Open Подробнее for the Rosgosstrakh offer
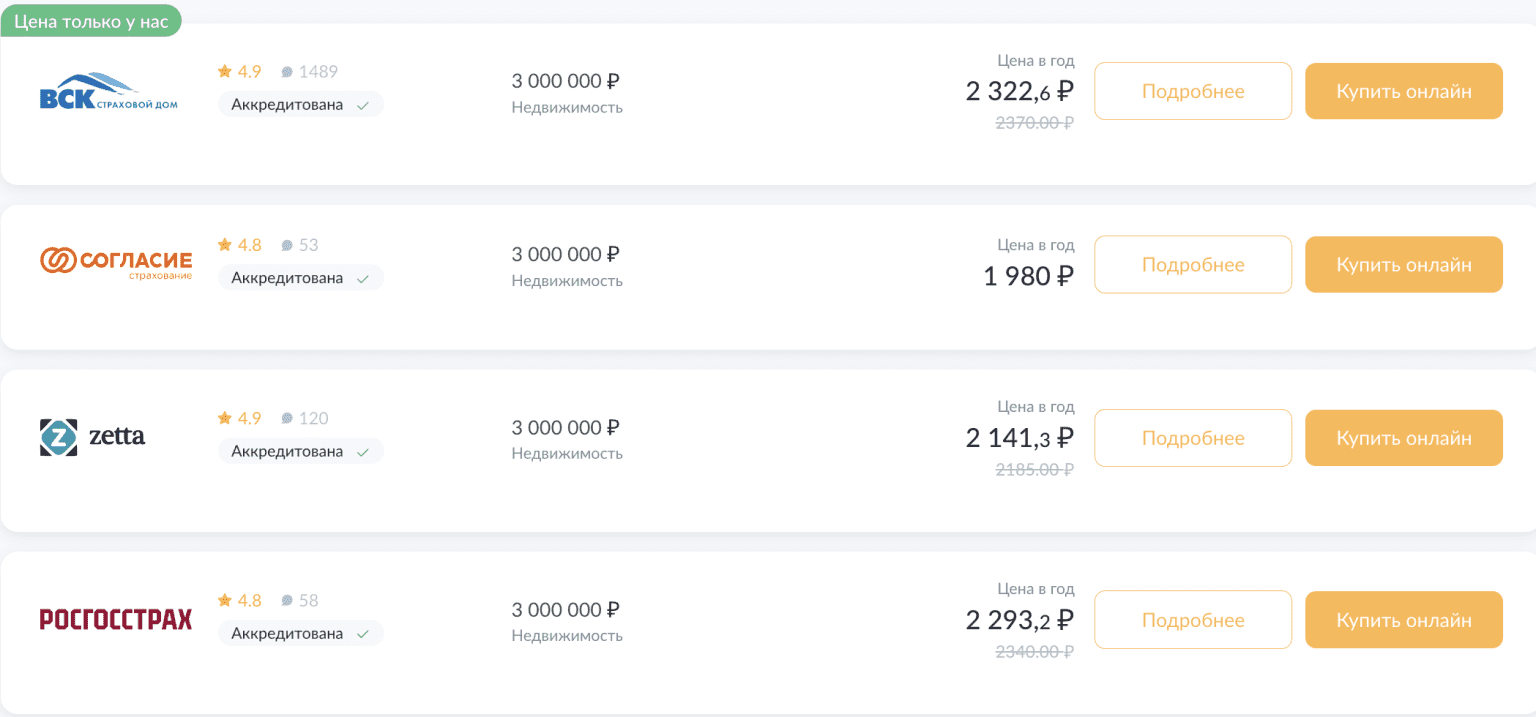1536x717 pixels. [1193, 620]
